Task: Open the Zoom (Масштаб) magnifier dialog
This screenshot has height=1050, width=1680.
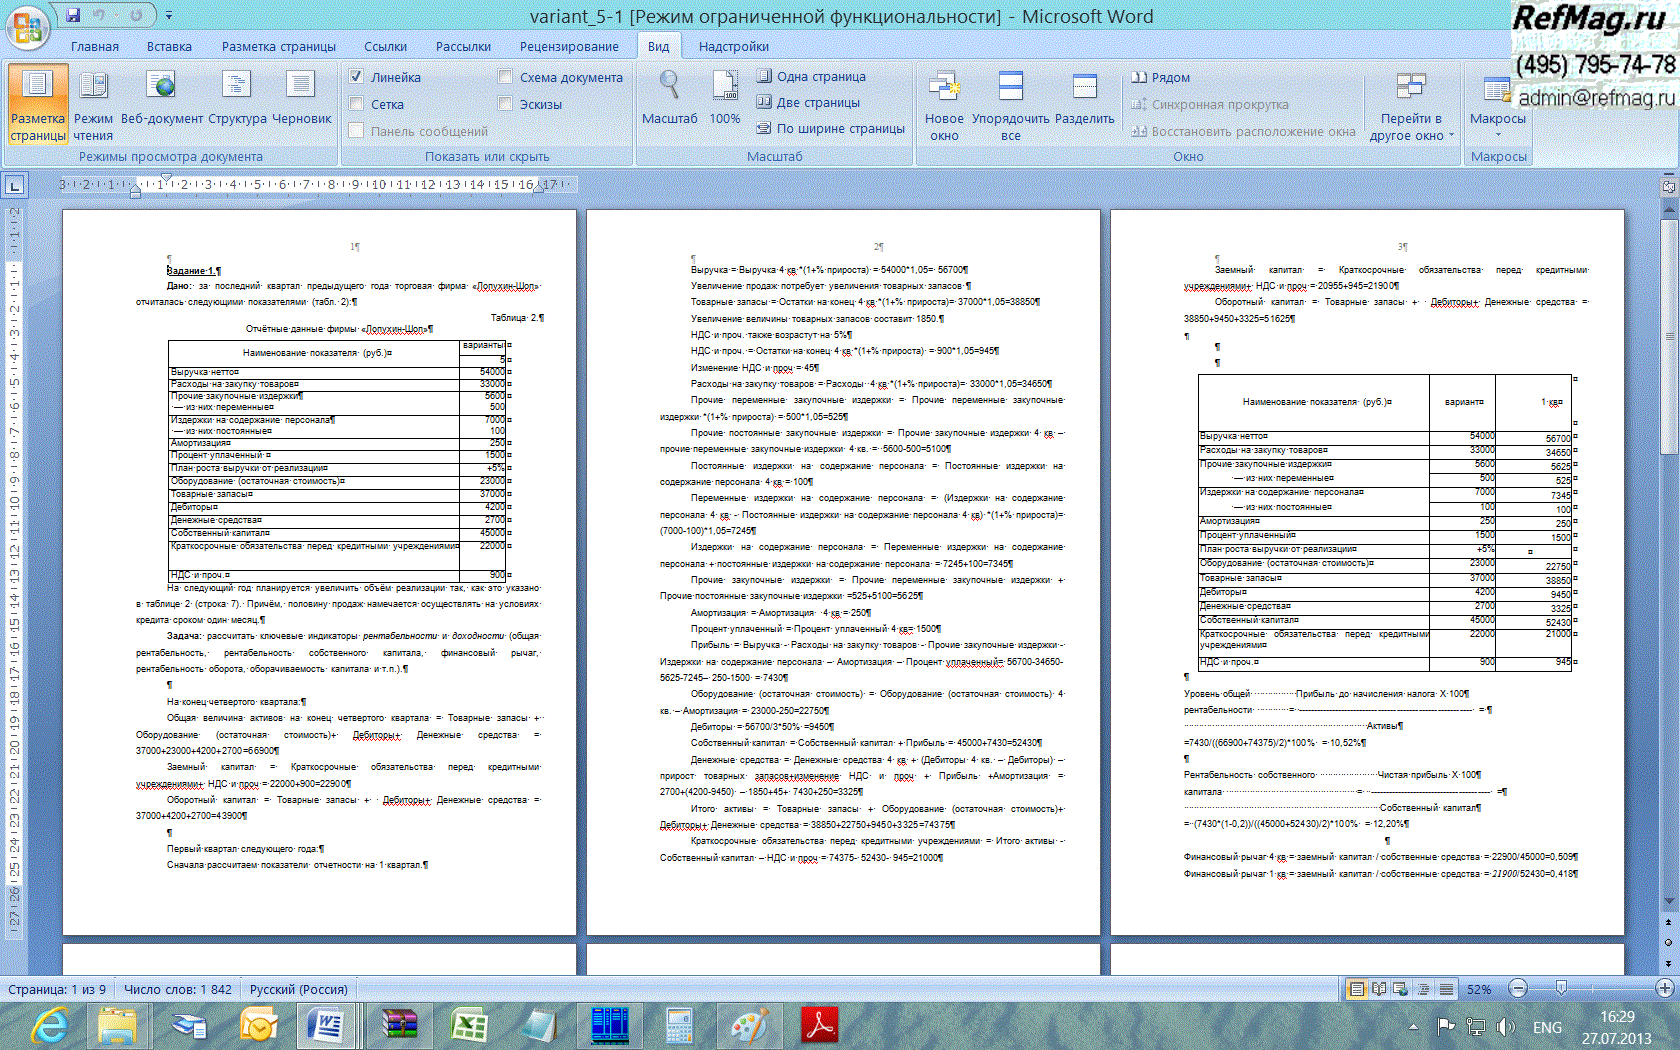Action: pyautogui.click(x=669, y=100)
